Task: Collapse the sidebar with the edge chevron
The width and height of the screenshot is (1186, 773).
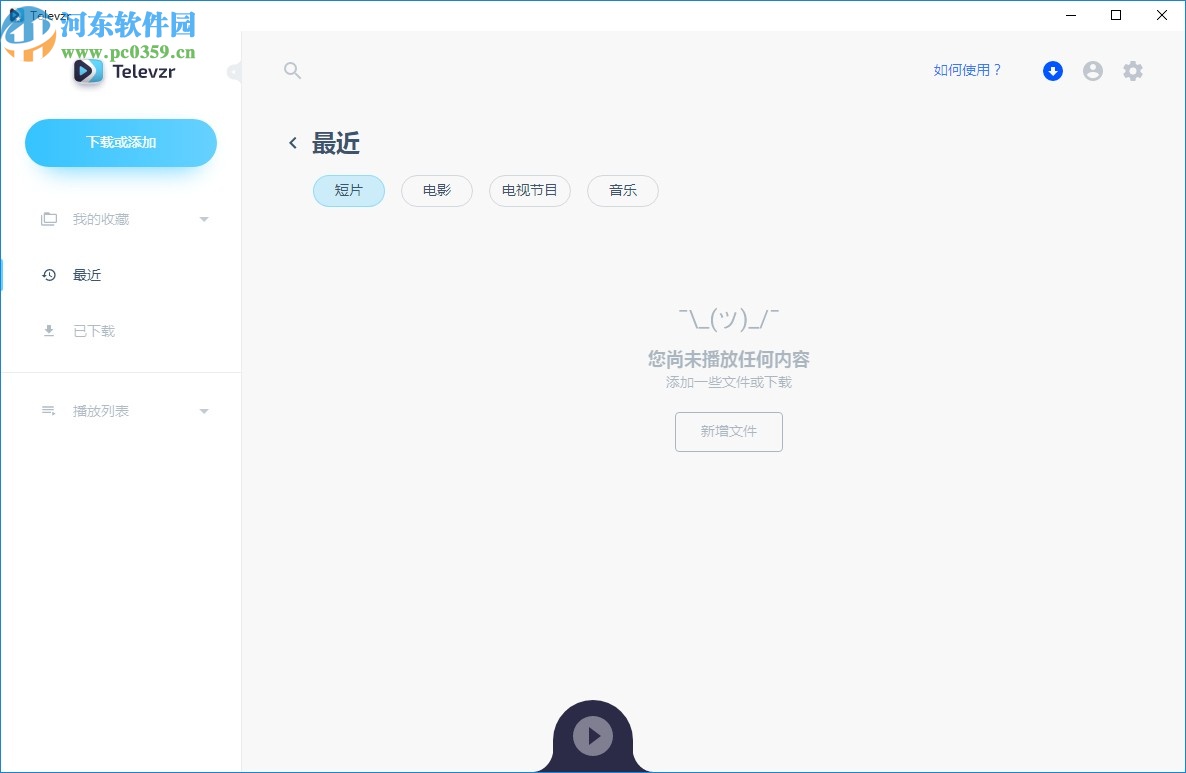Action: click(233, 72)
